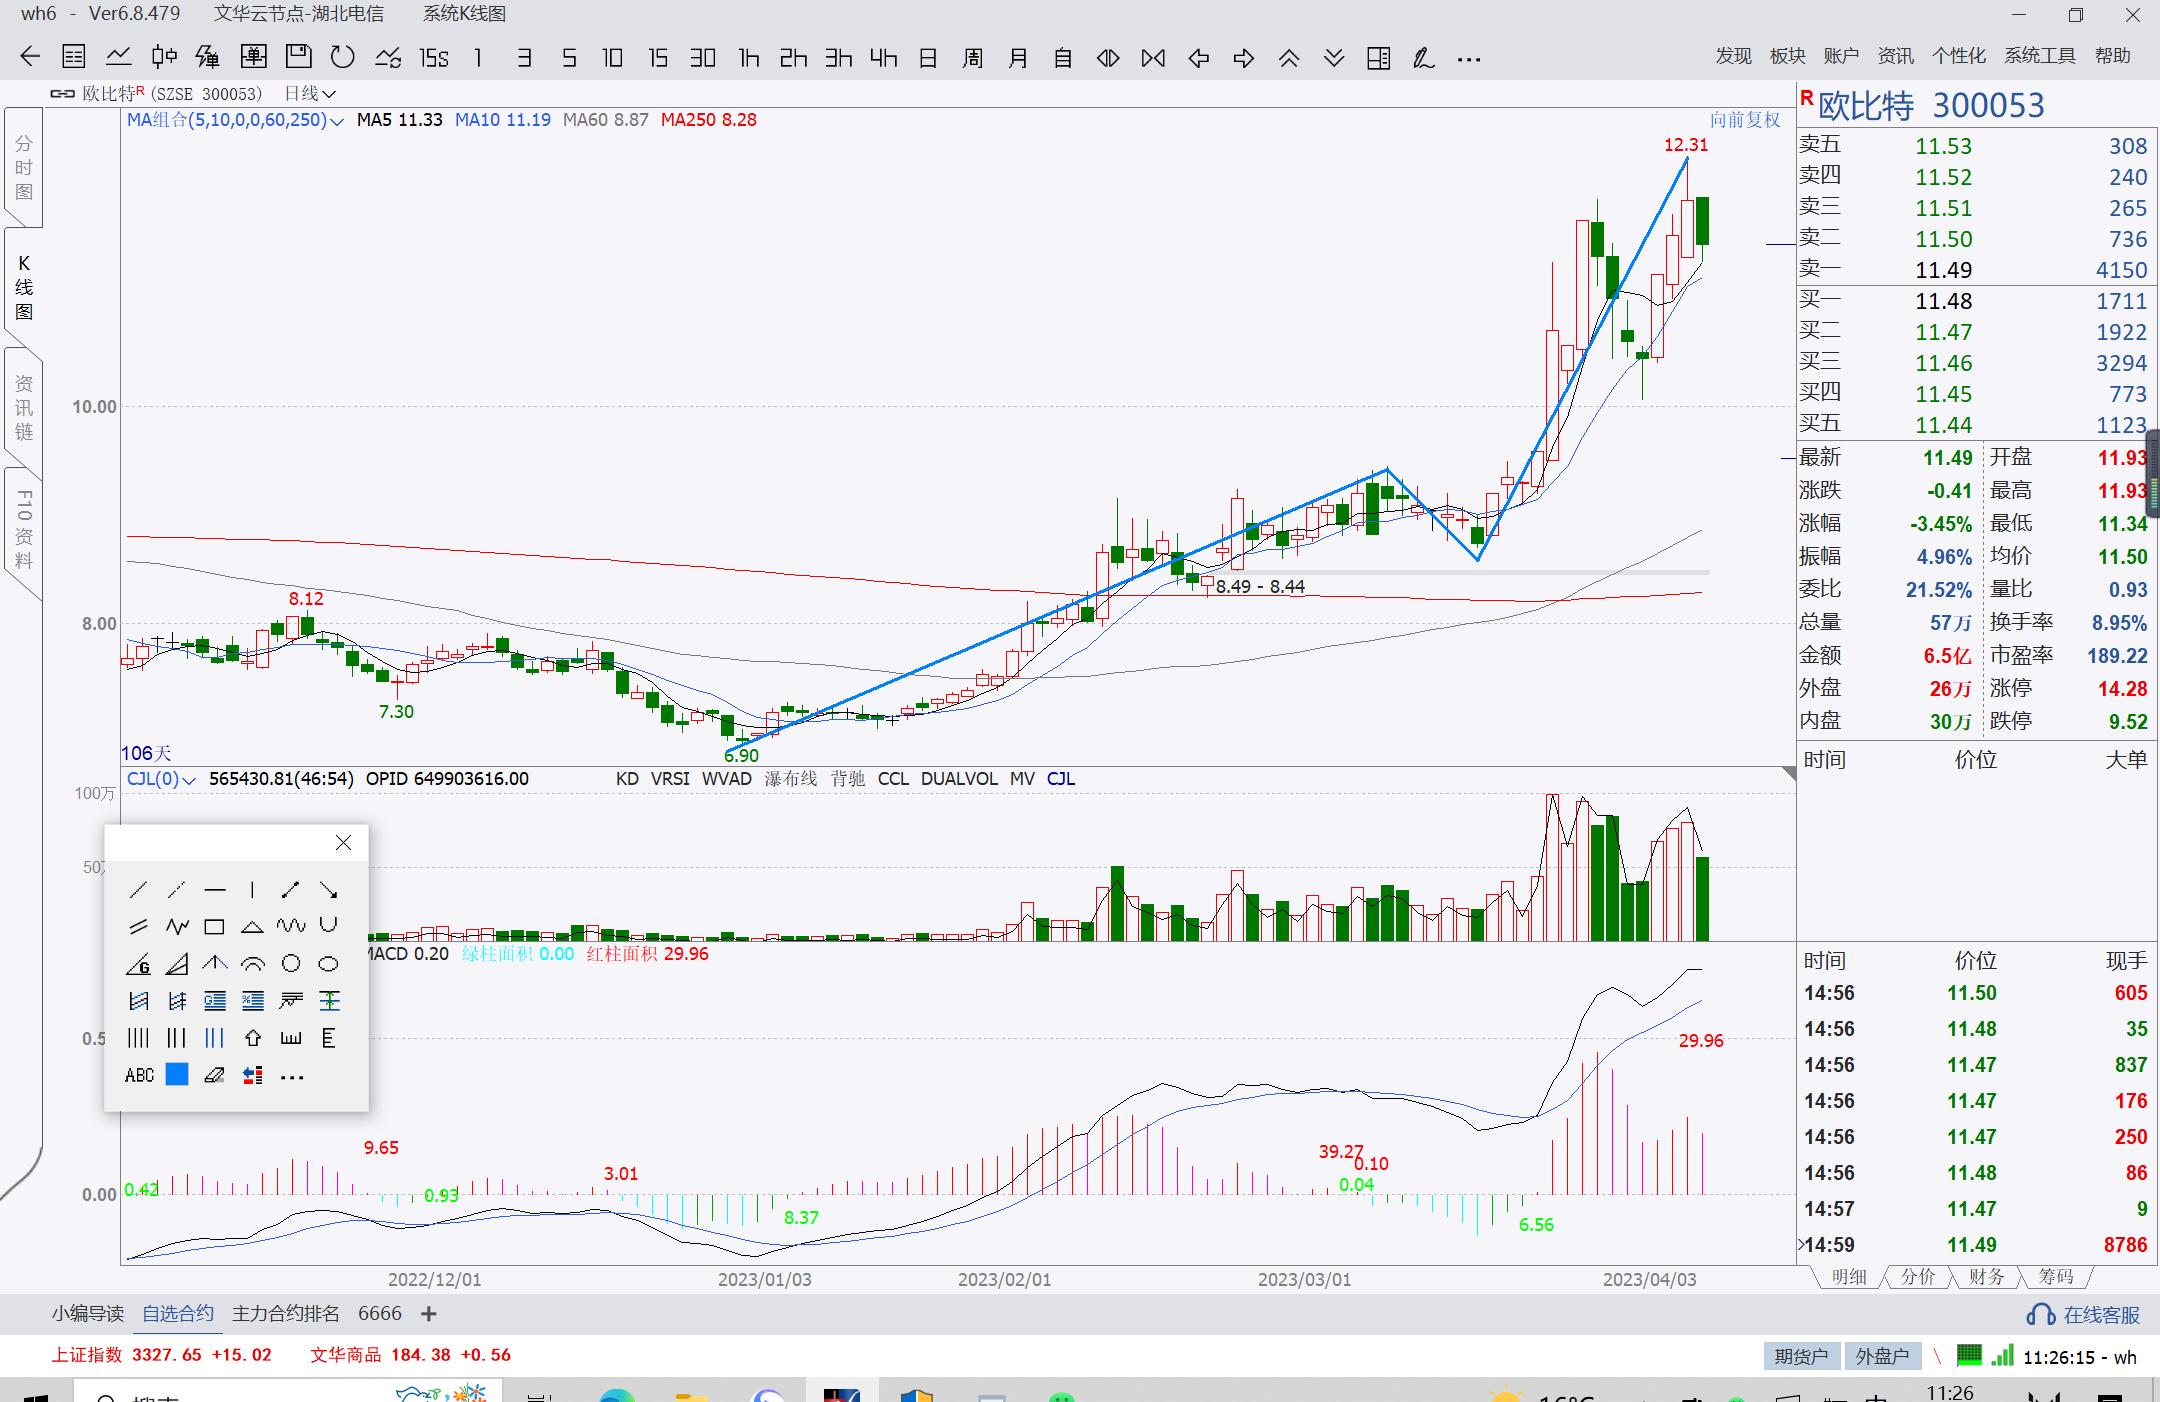Select the rectangle drawing tool
The image size is (2160, 1402).
tap(214, 927)
